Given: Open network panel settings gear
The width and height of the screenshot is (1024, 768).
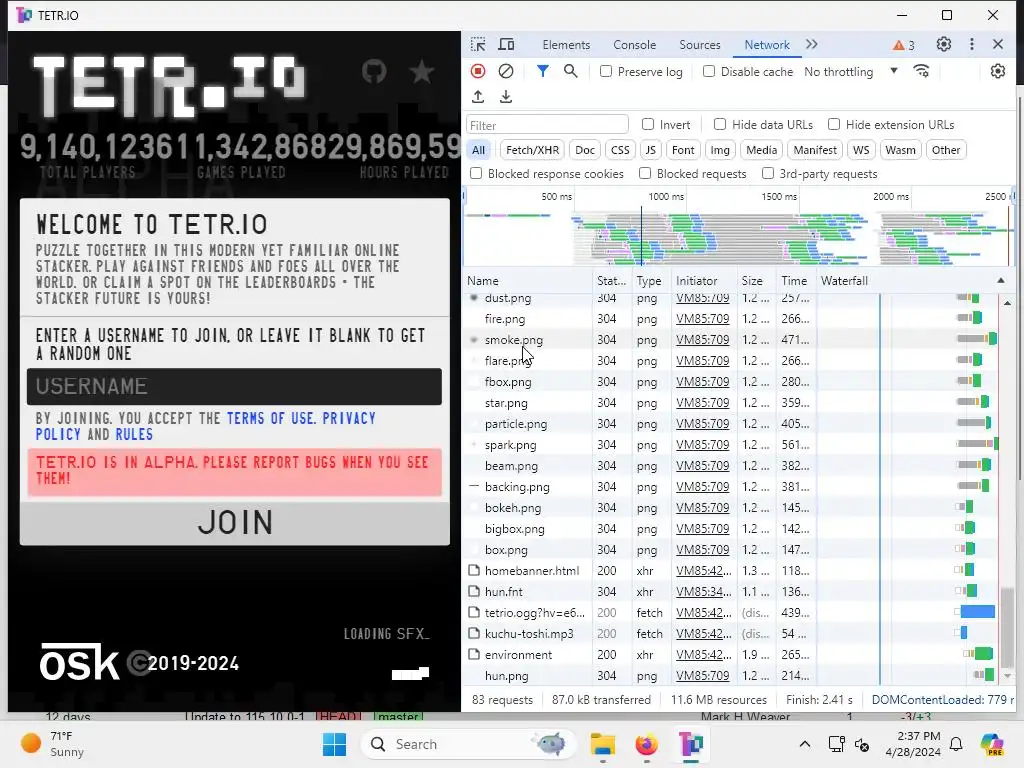Looking at the screenshot, I should [x=997, y=71].
